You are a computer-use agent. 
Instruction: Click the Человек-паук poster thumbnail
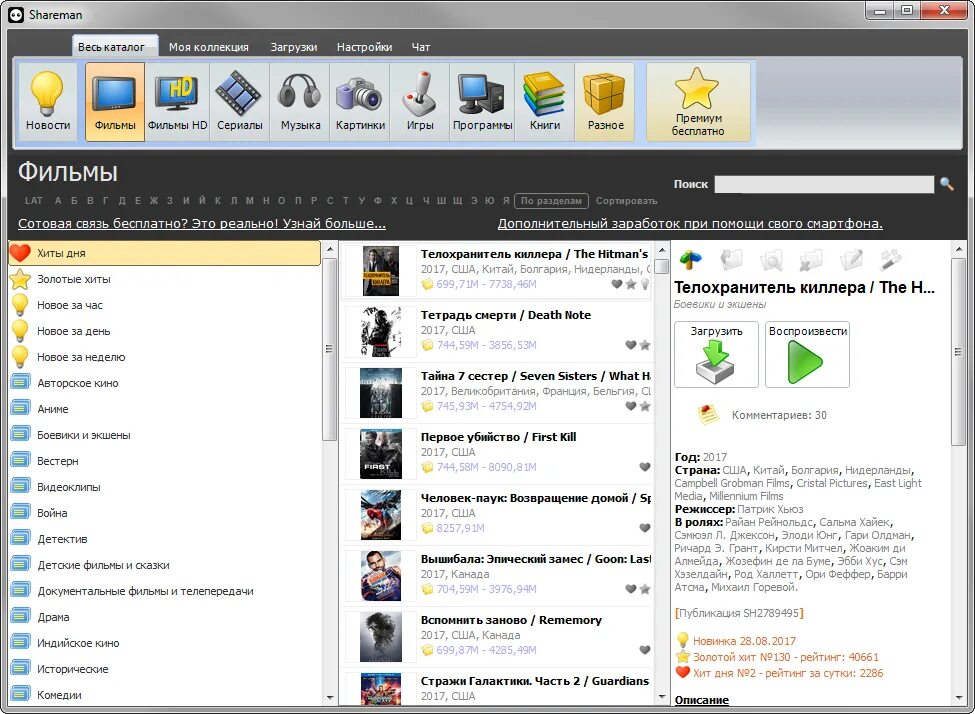point(381,514)
